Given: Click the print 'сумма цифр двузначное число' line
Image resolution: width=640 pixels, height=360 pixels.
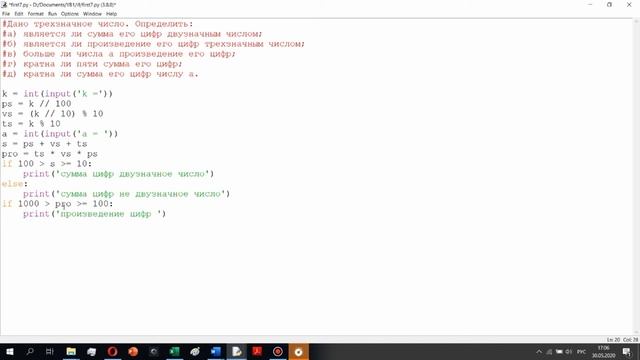Looking at the screenshot, I should click(x=118, y=174).
